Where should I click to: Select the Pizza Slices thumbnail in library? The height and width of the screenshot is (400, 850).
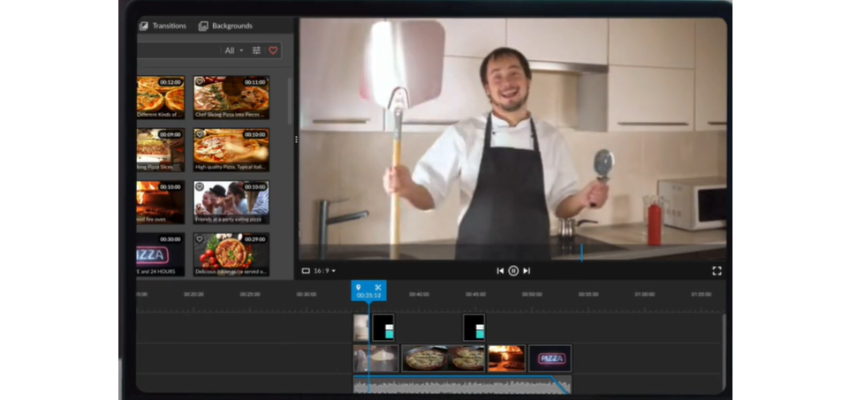(x=161, y=150)
